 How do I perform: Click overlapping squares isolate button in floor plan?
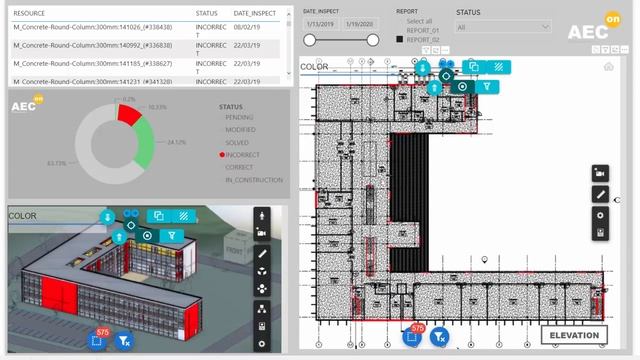pos(474,67)
